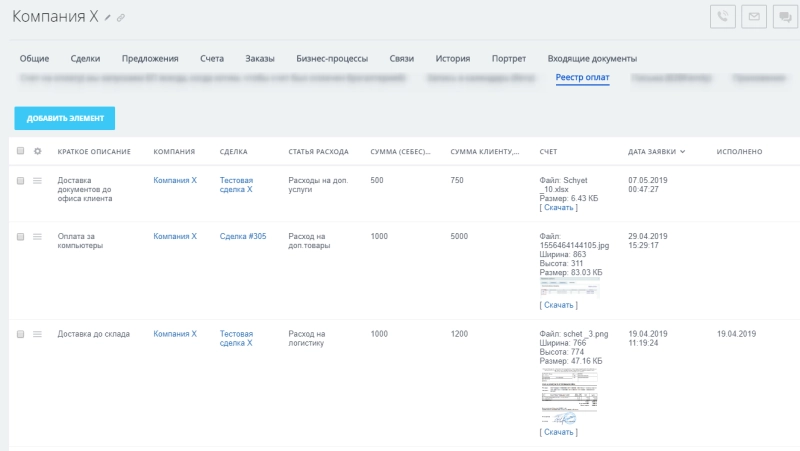Open row menu for Доставка до склада
The width and height of the screenshot is (800, 451).
[x=38, y=334]
